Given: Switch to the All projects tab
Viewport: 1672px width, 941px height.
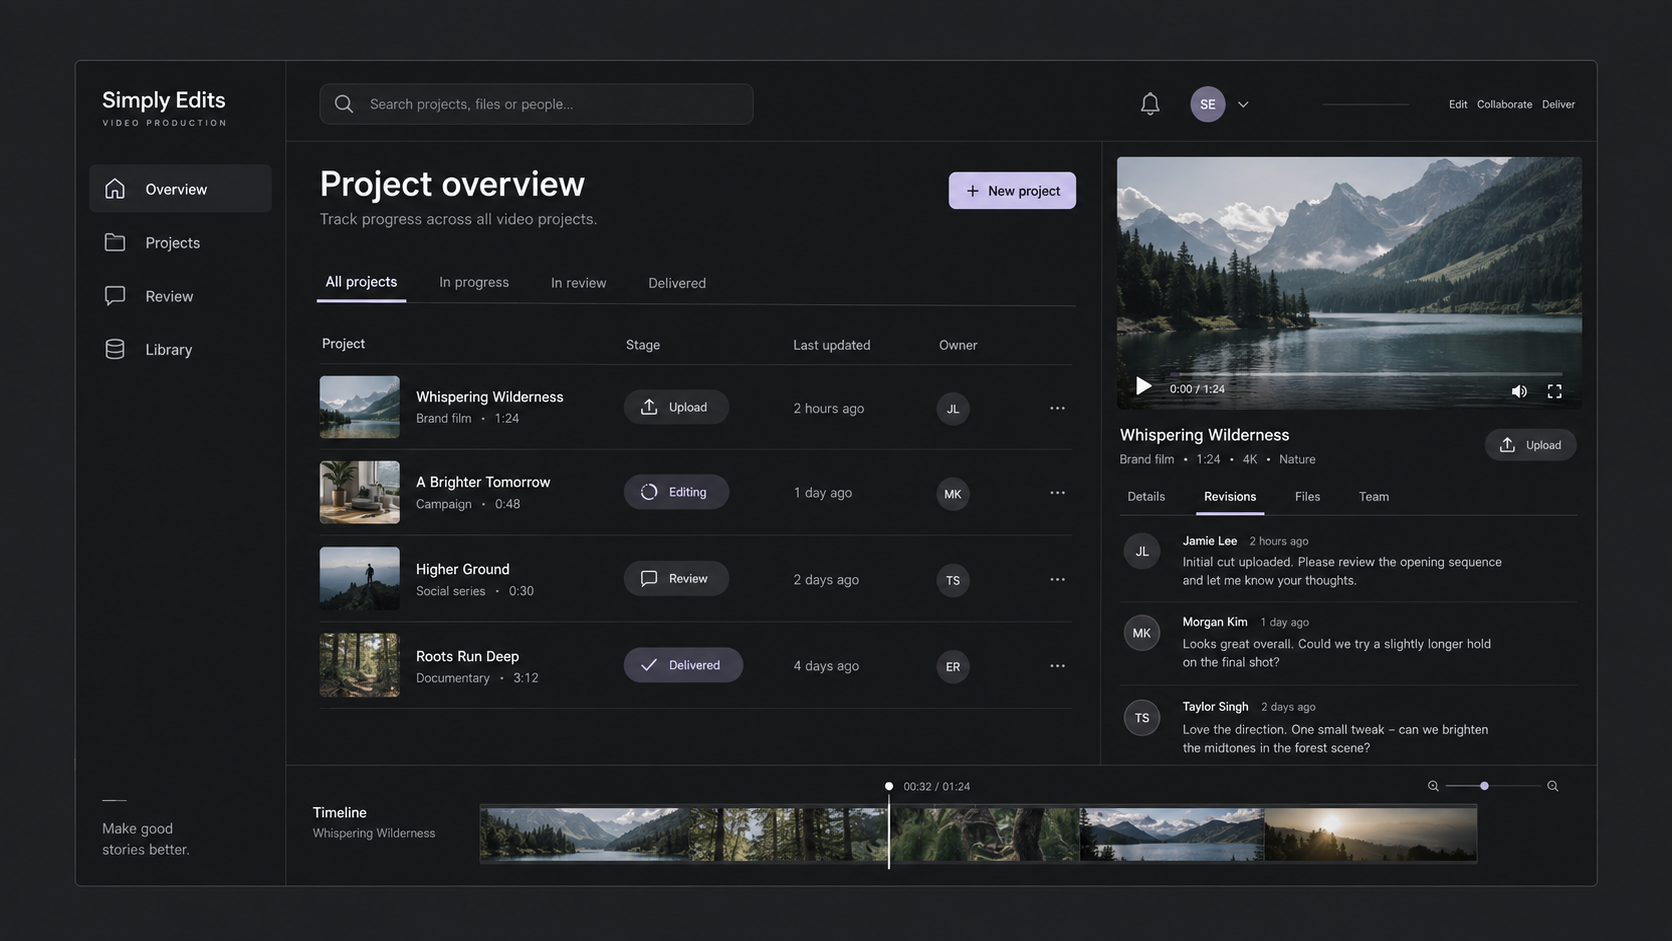Looking at the screenshot, I should click(361, 283).
